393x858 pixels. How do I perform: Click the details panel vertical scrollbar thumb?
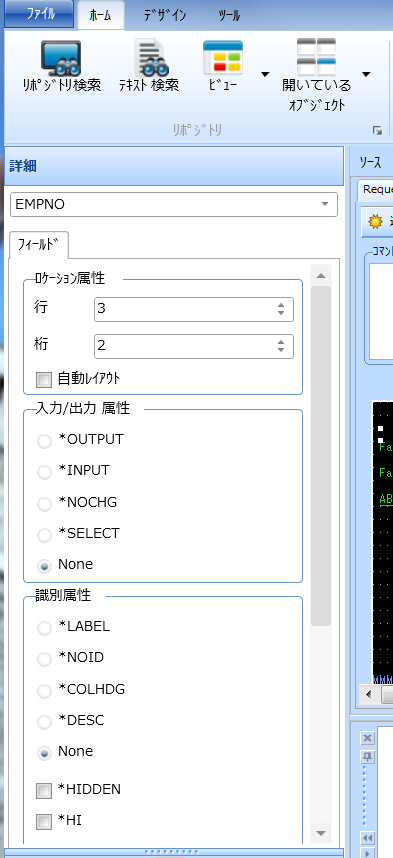tap(321, 455)
